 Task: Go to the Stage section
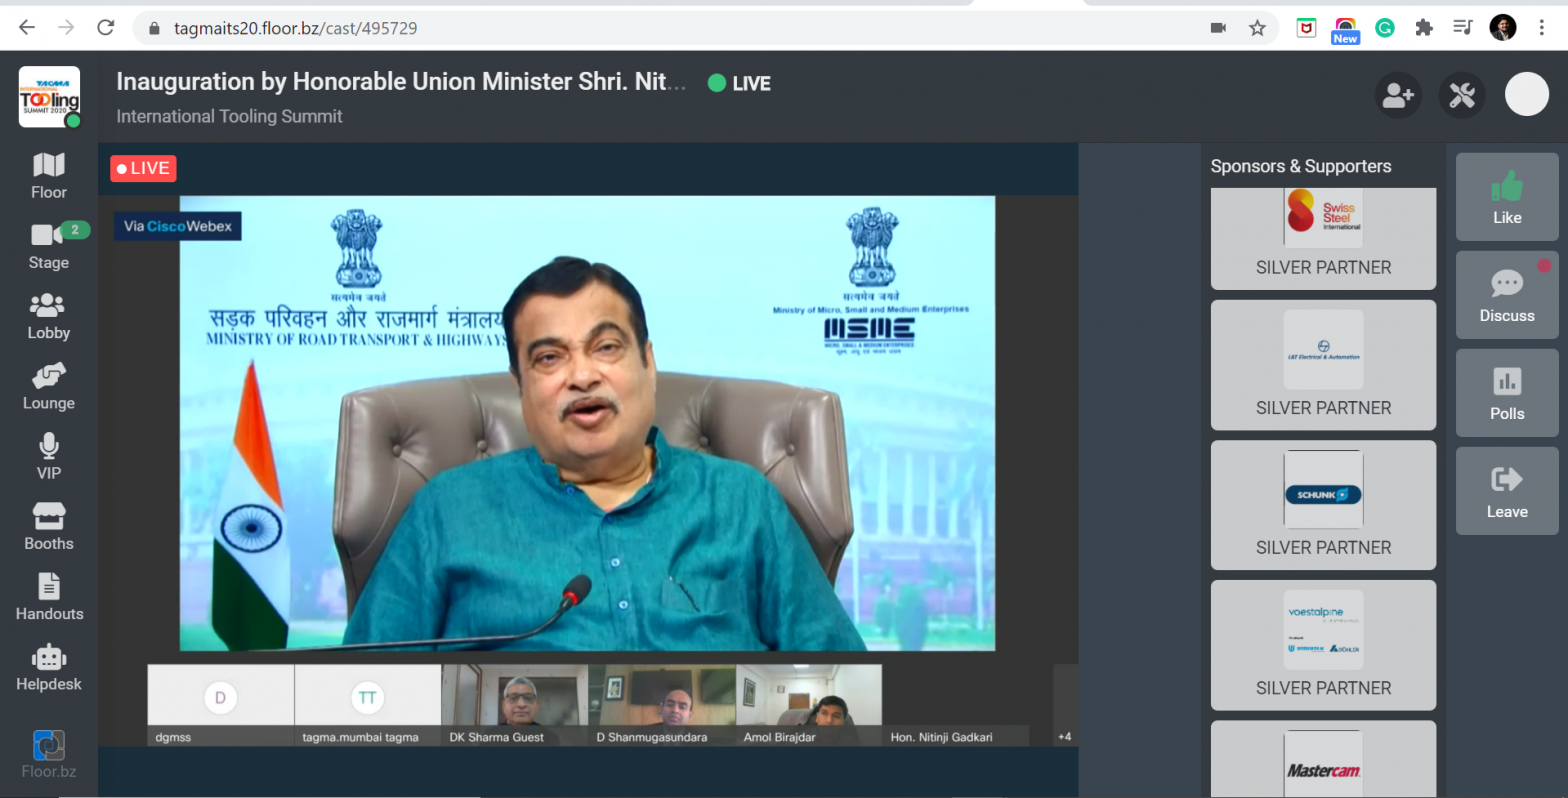coord(48,246)
